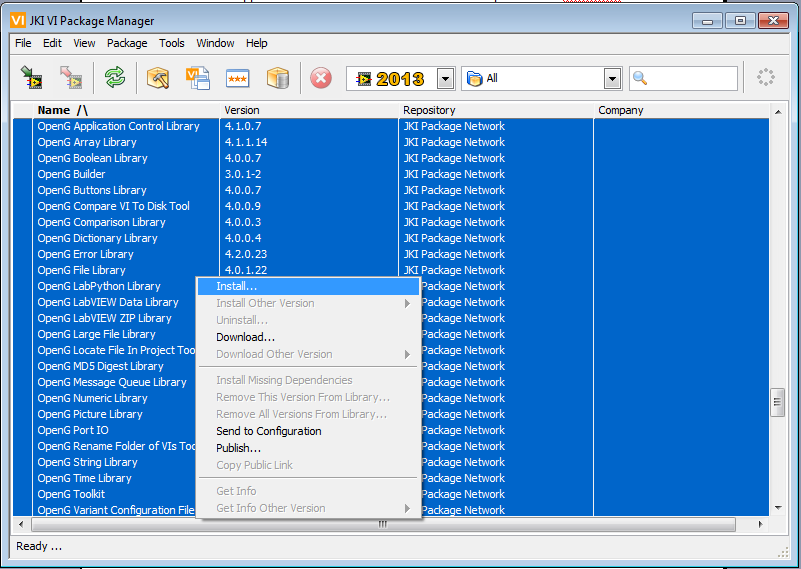The height and width of the screenshot is (569, 801).
Task: Click the VI documents toolbar icon
Action: (198, 78)
